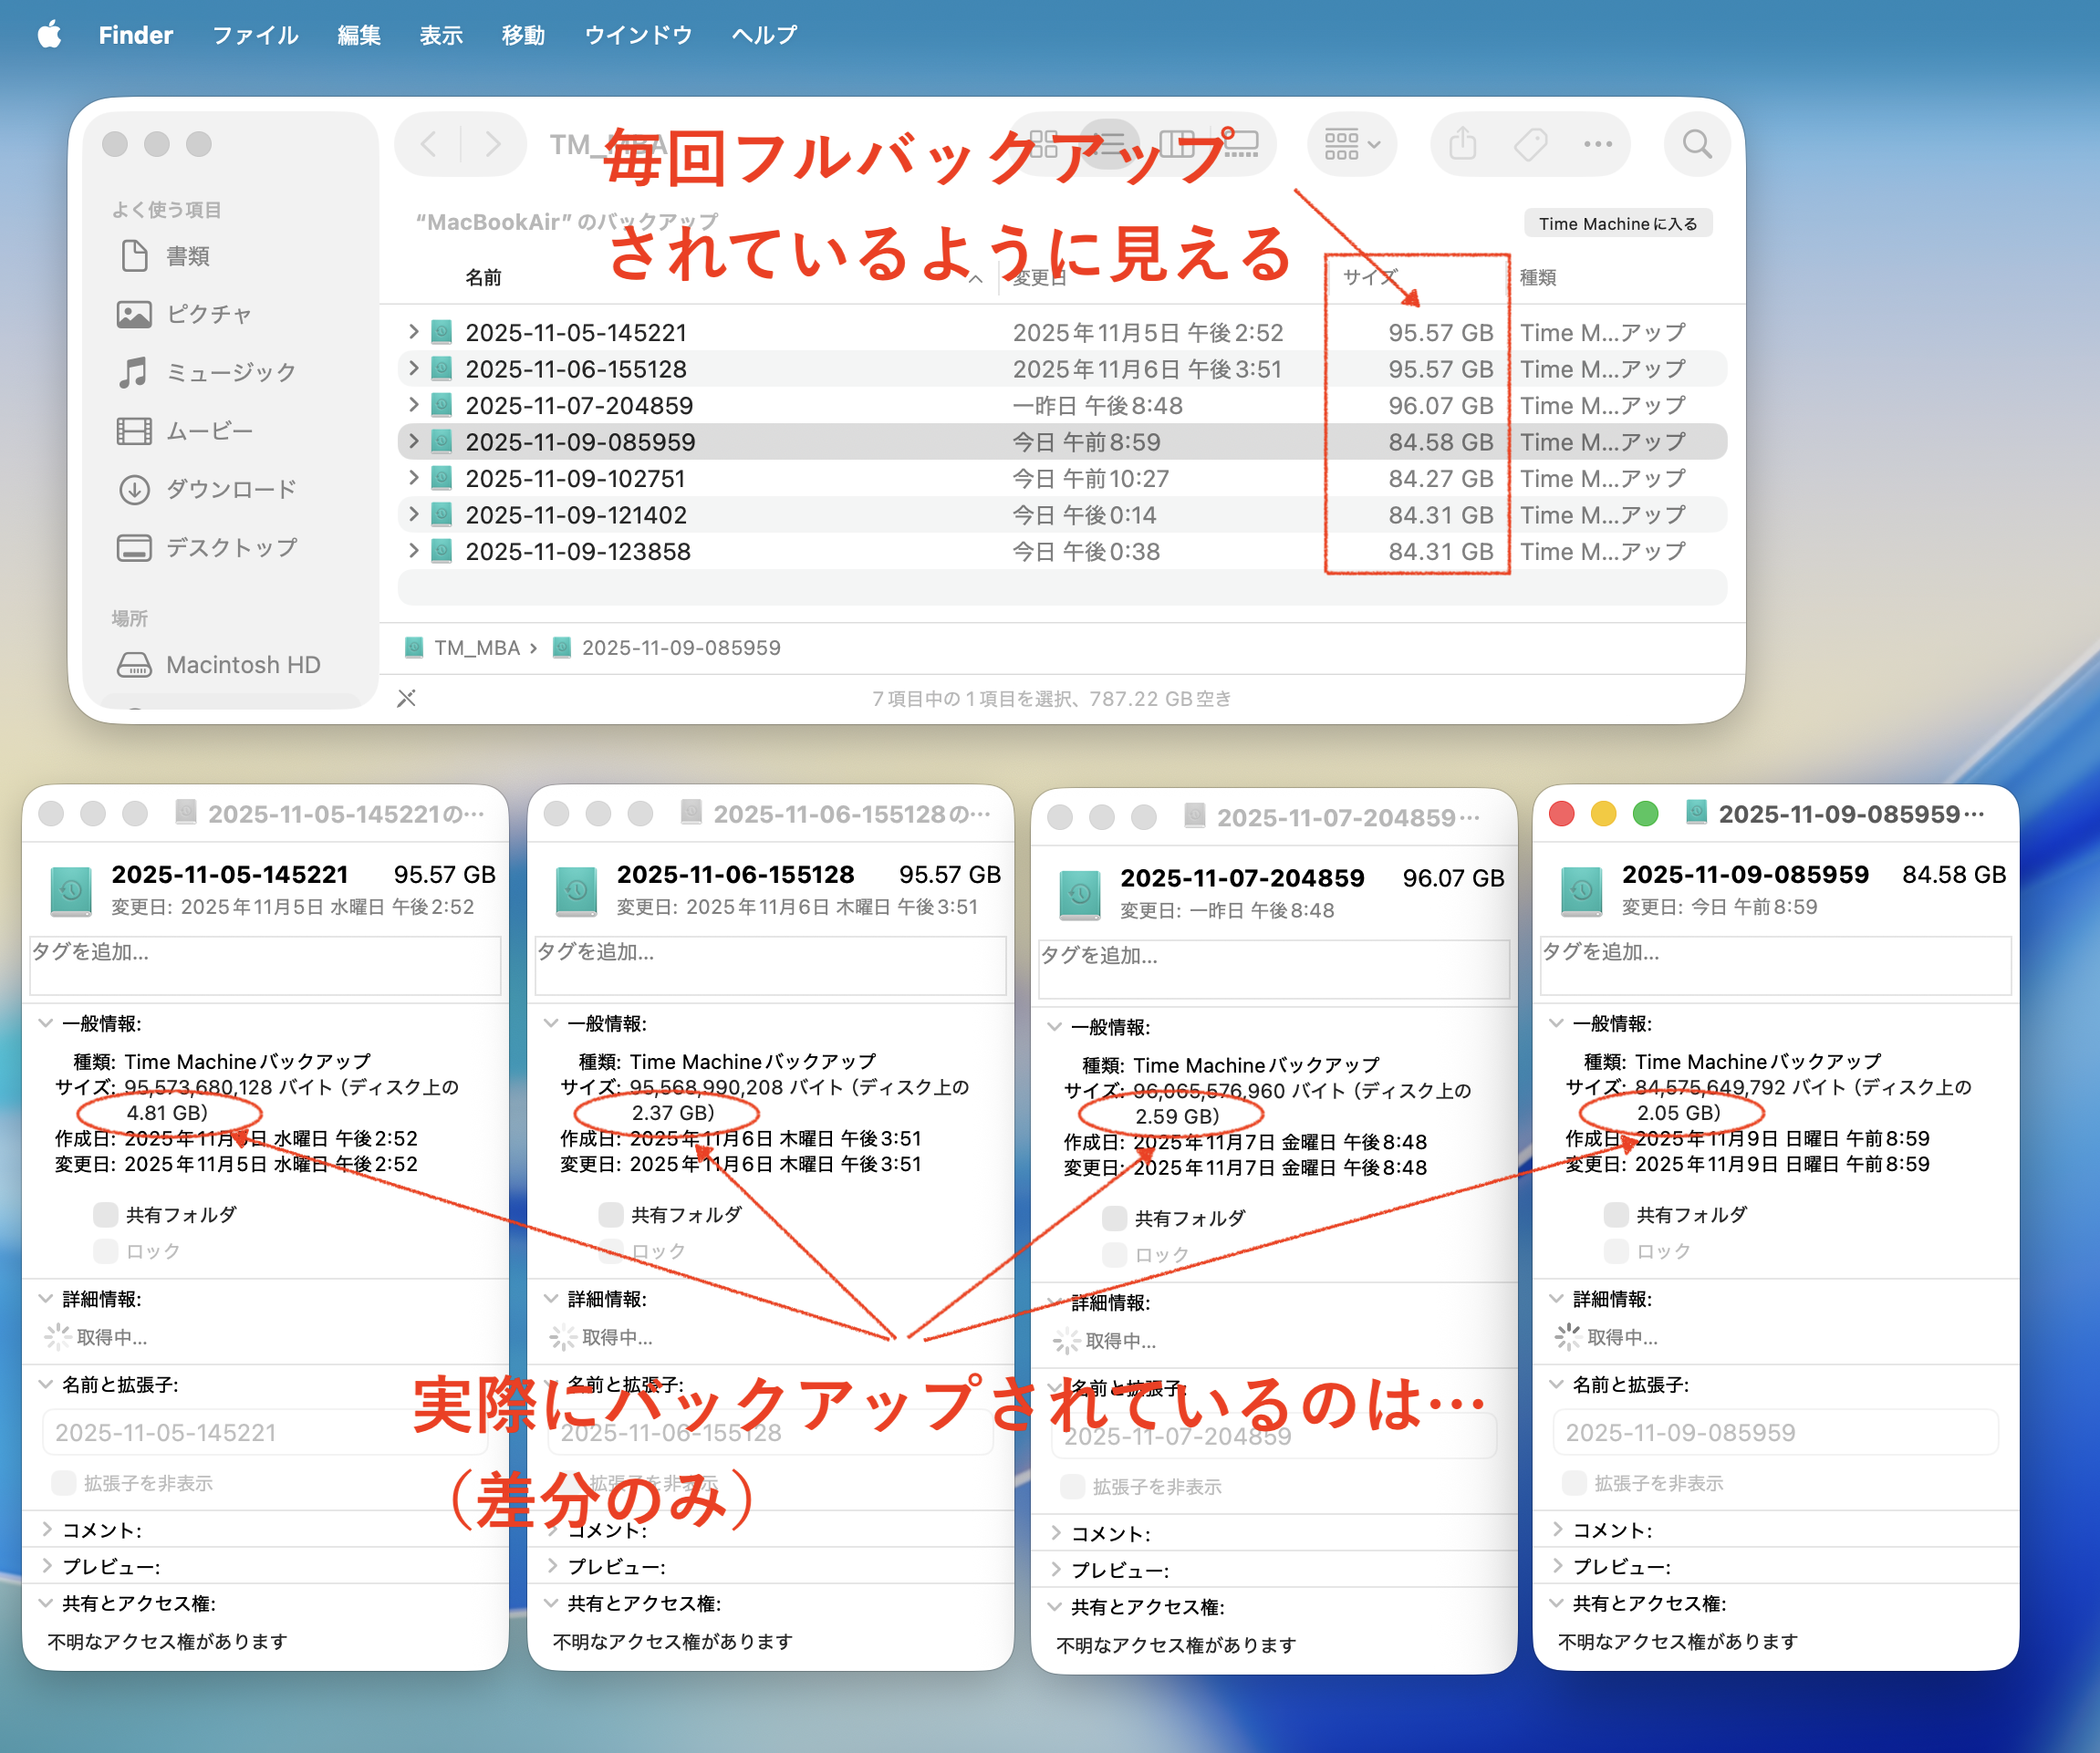
Task: Open the group-by dropdown in Finder toolbar
Action: pyautogui.click(x=1351, y=144)
